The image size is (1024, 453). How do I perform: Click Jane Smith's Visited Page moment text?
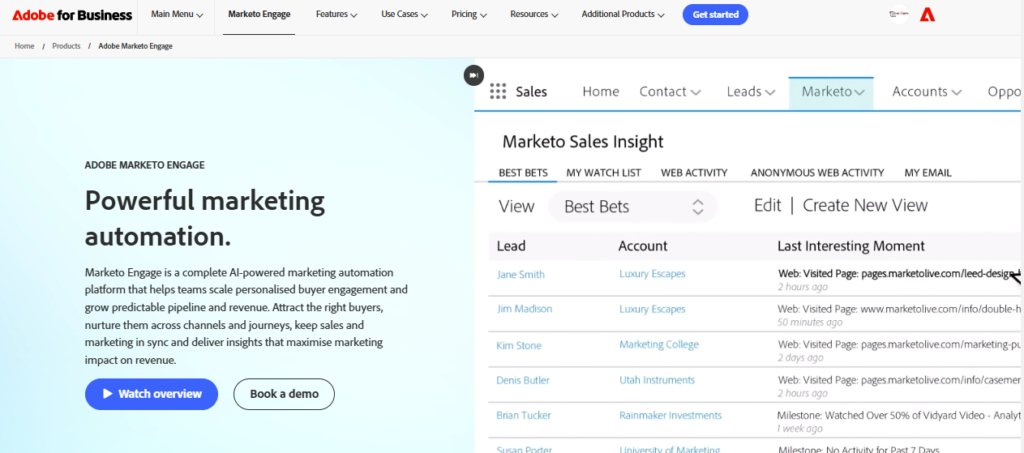coord(899,274)
